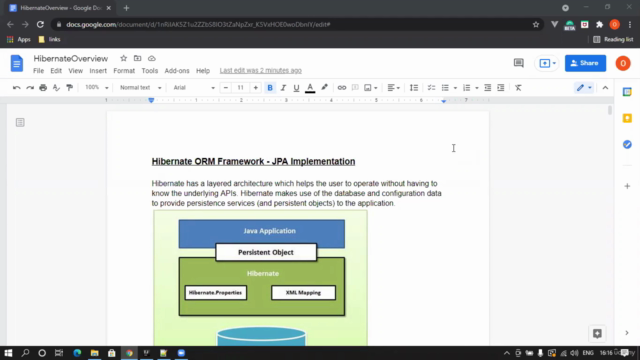Open the Arial font dropdown
This screenshot has width=640, height=360.
194,87
